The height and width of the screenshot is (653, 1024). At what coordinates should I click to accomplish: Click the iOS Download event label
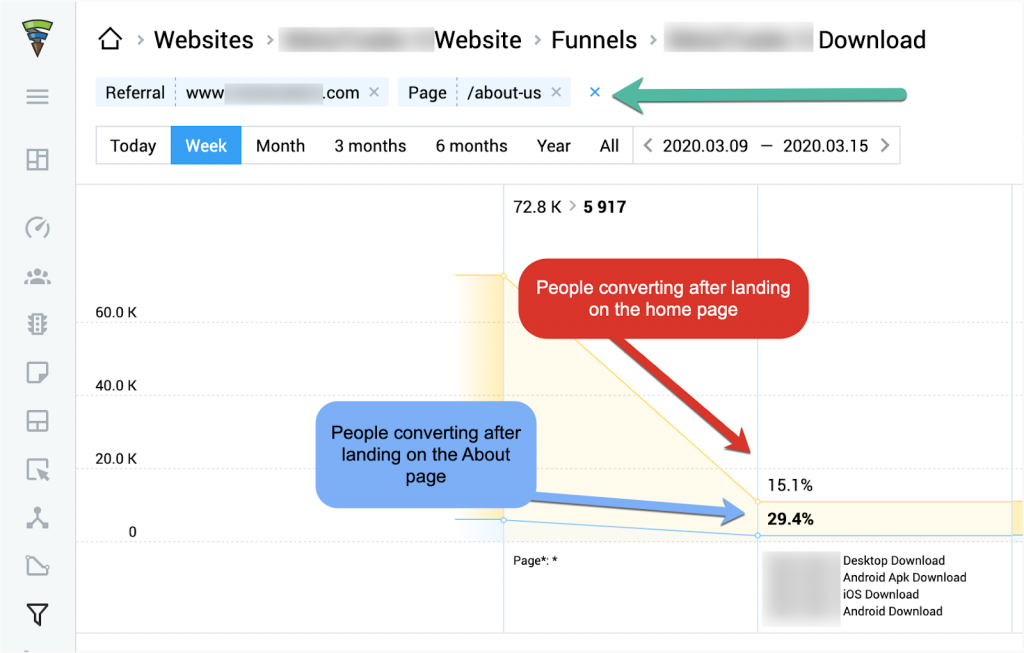[880, 594]
